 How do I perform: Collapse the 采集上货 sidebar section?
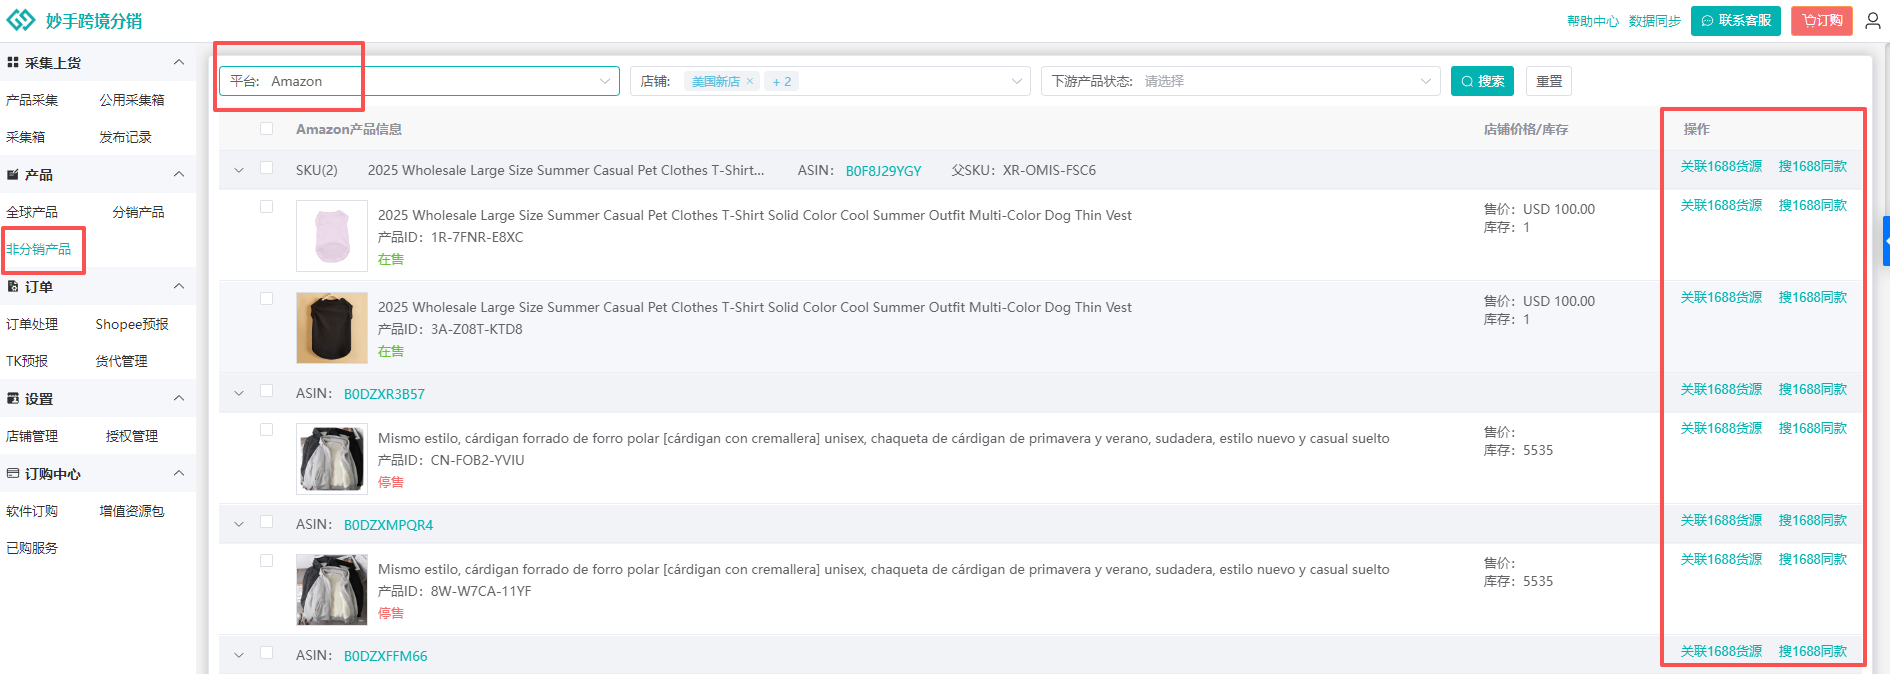click(179, 63)
